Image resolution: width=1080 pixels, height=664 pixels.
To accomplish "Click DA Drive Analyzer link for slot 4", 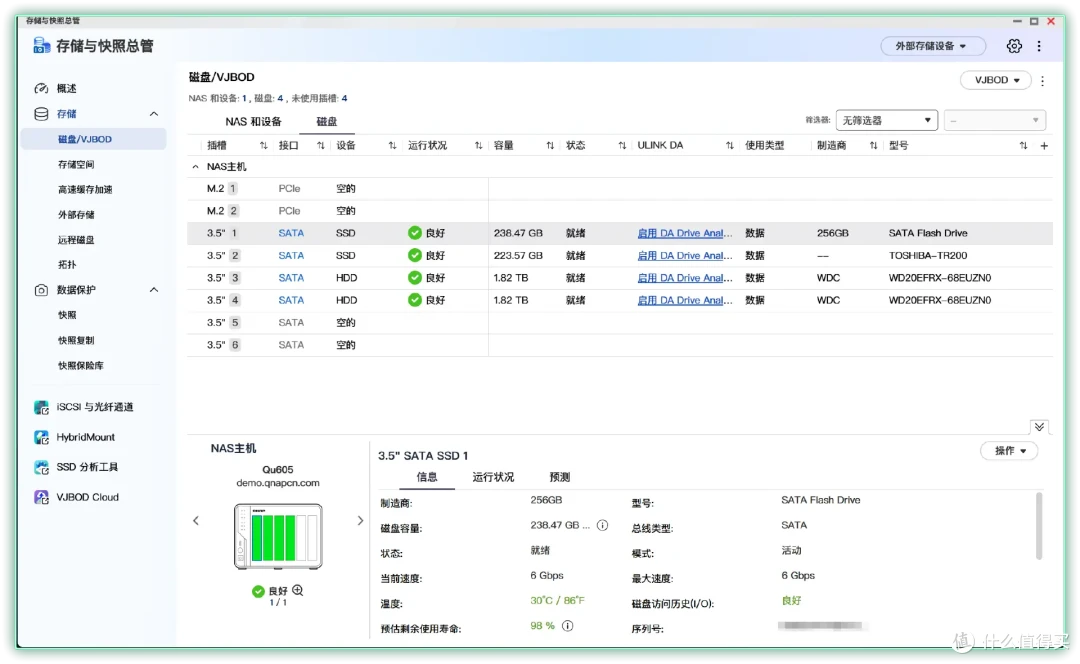I will click(x=685, y=300).
